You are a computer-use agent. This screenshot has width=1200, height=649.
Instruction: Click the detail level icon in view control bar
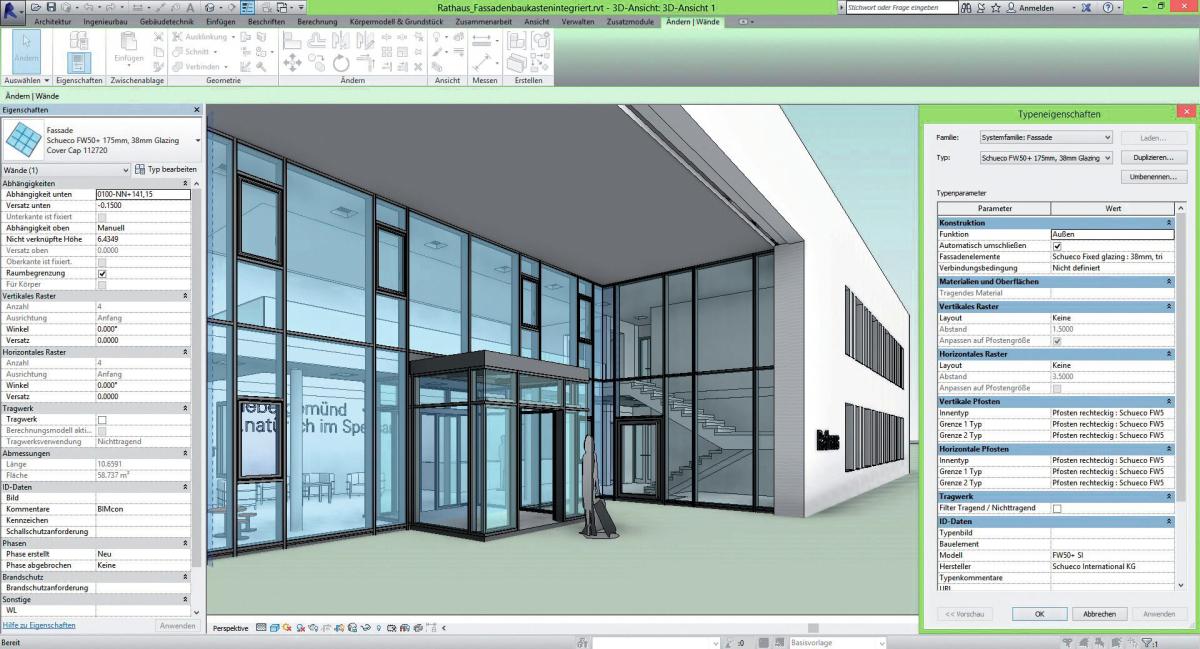click(x=261, y=627)
